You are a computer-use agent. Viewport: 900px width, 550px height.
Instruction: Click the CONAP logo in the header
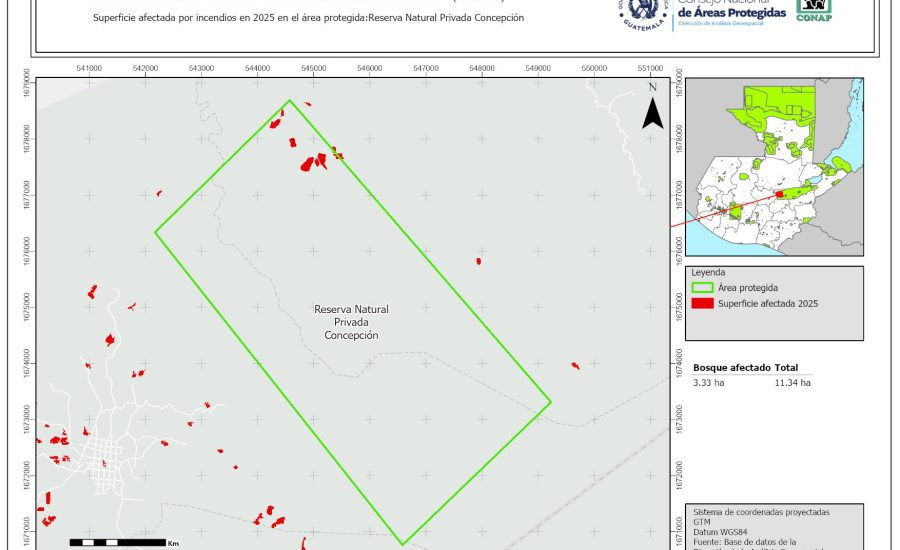pyautogui.click(x=813, y=10)
